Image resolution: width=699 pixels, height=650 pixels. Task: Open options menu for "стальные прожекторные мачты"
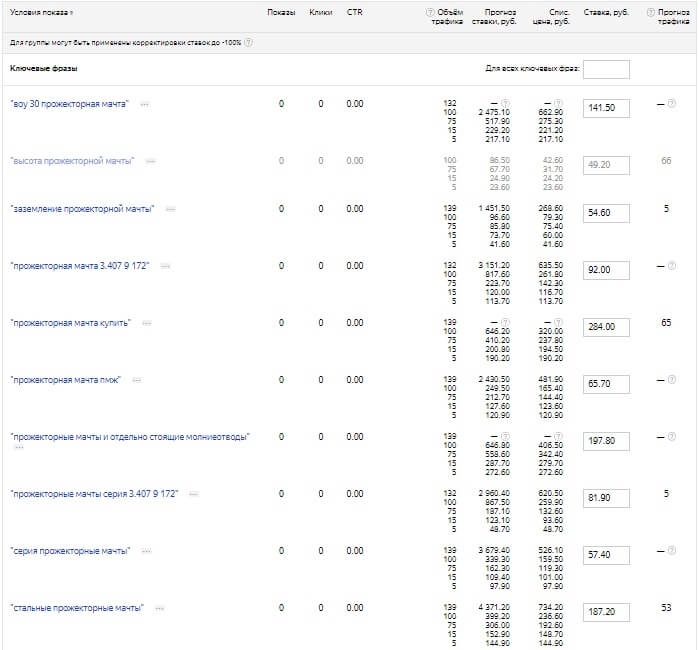[x=160, y=609]
